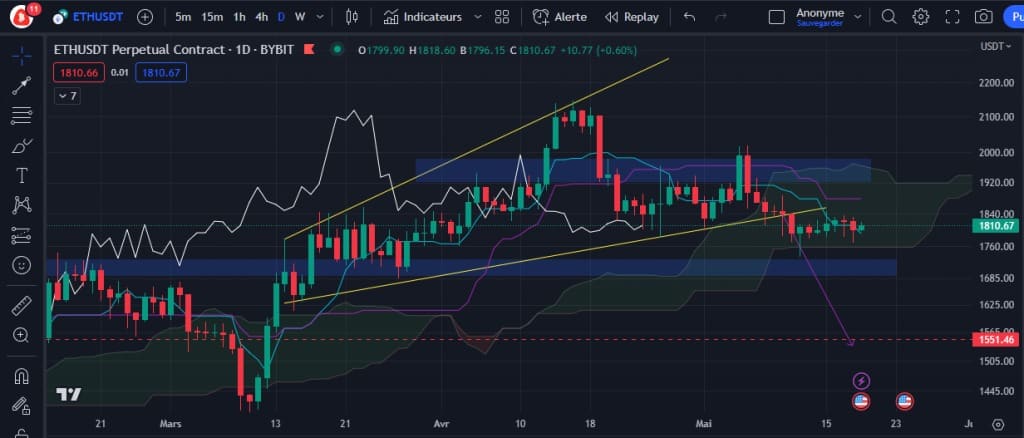Create an Alerte
Screen dimensions: 1024x438
click(560, 17)
